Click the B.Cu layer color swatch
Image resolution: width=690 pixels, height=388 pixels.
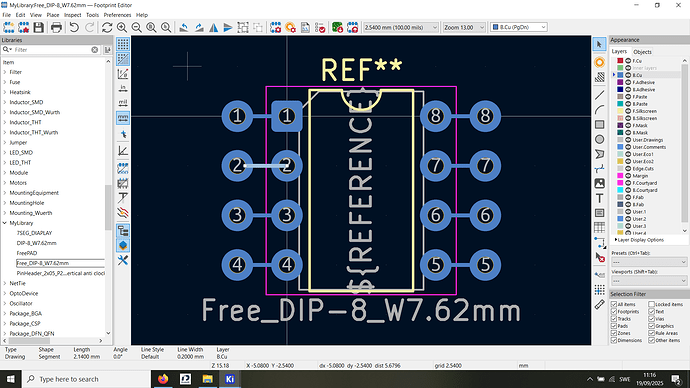click(620, 75)
